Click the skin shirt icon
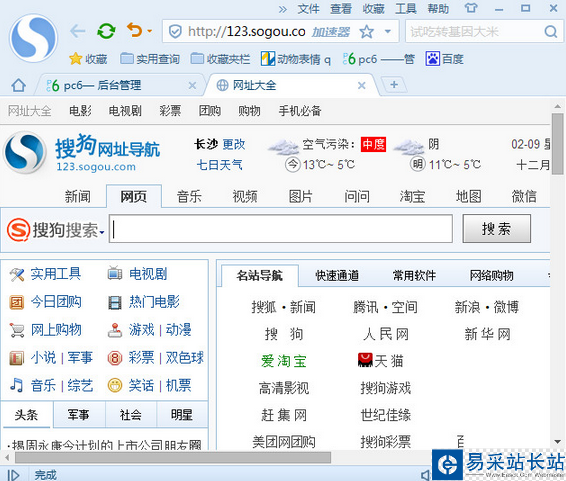The width and height of the screenshot is (566, 481). 471,8
